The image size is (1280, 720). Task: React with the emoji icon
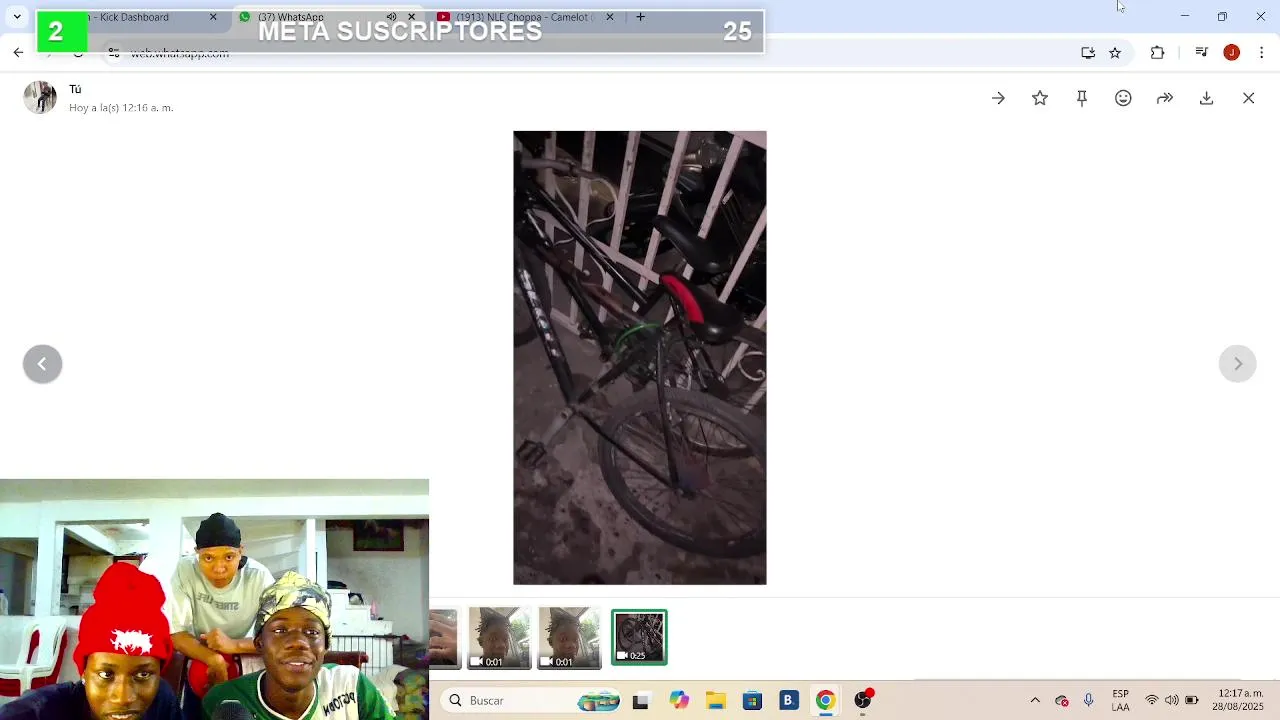click(1123, 98)
